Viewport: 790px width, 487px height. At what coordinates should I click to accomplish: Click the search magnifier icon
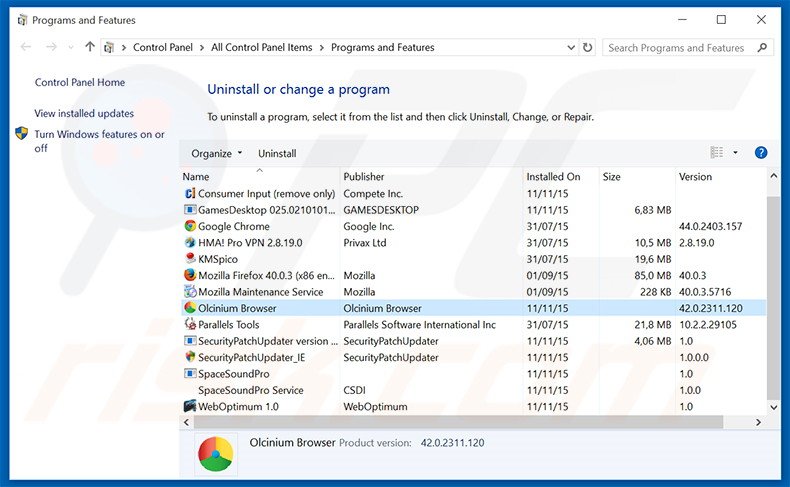click(x=762, y=47)
